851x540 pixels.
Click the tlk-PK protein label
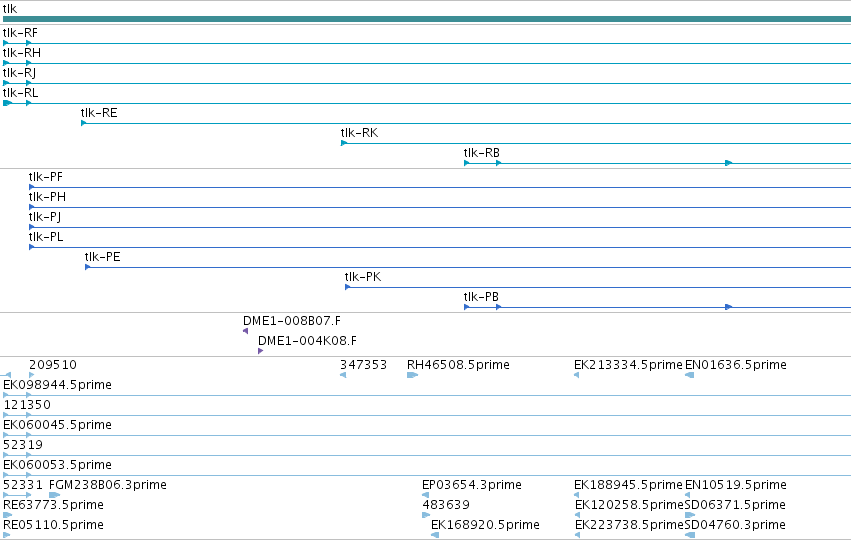[x=363, y=278]
